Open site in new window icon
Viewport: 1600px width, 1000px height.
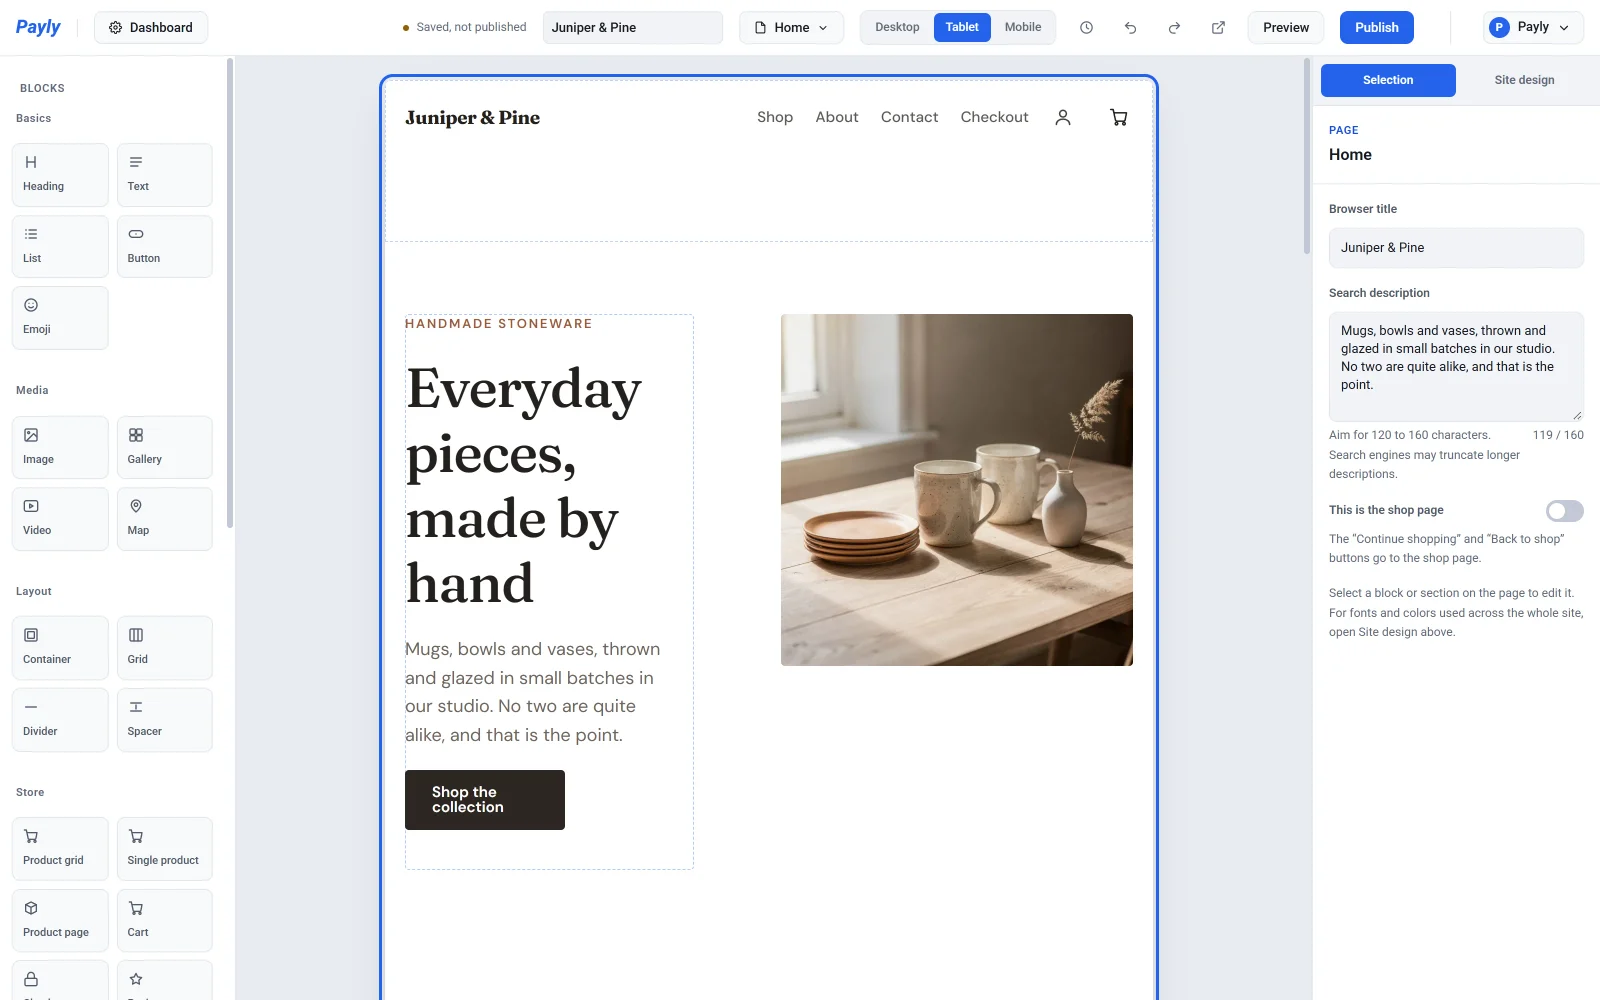[1218, 28]
